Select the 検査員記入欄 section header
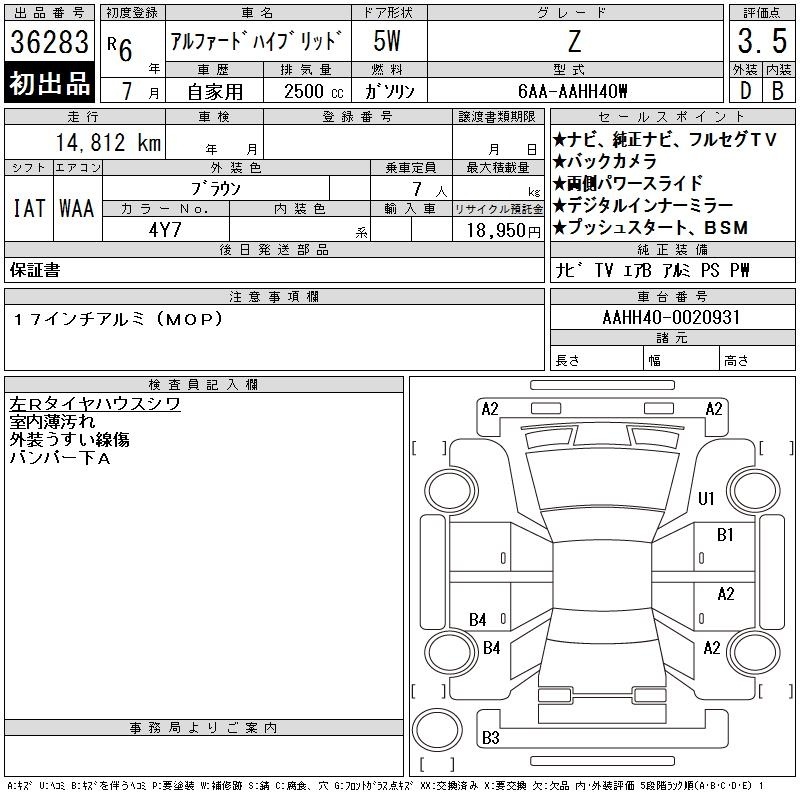800x800 pixels. tap(203, 385)
